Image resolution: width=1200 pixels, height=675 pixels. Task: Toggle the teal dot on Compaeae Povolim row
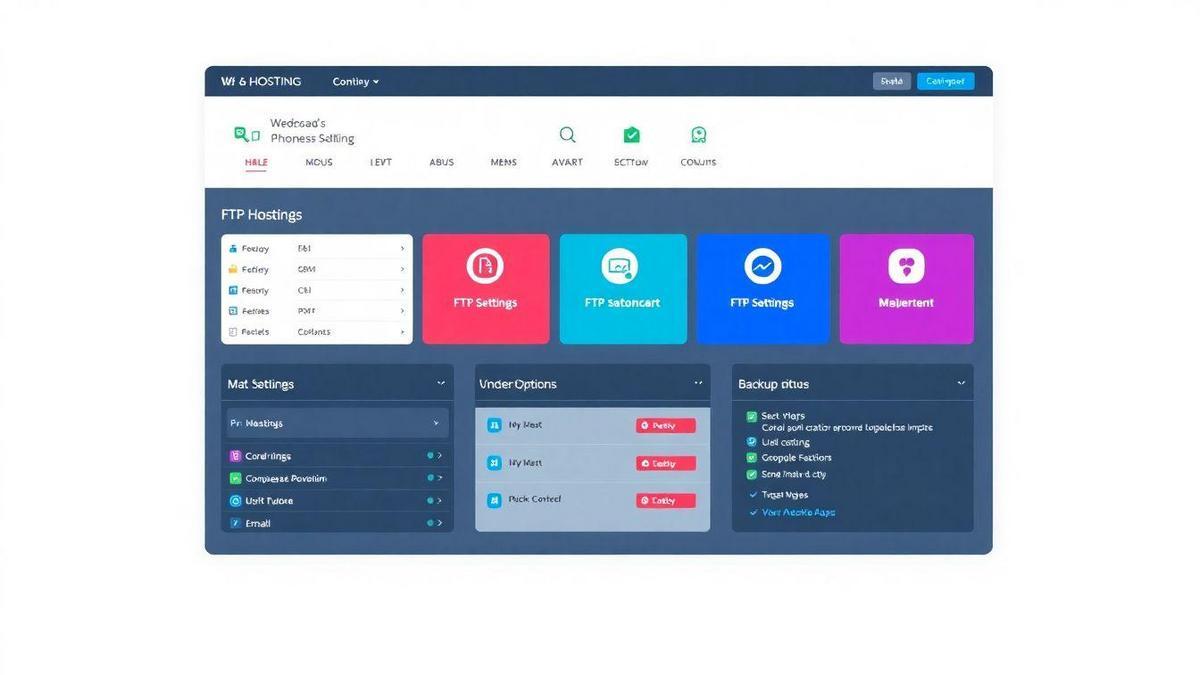click(430, 478)
